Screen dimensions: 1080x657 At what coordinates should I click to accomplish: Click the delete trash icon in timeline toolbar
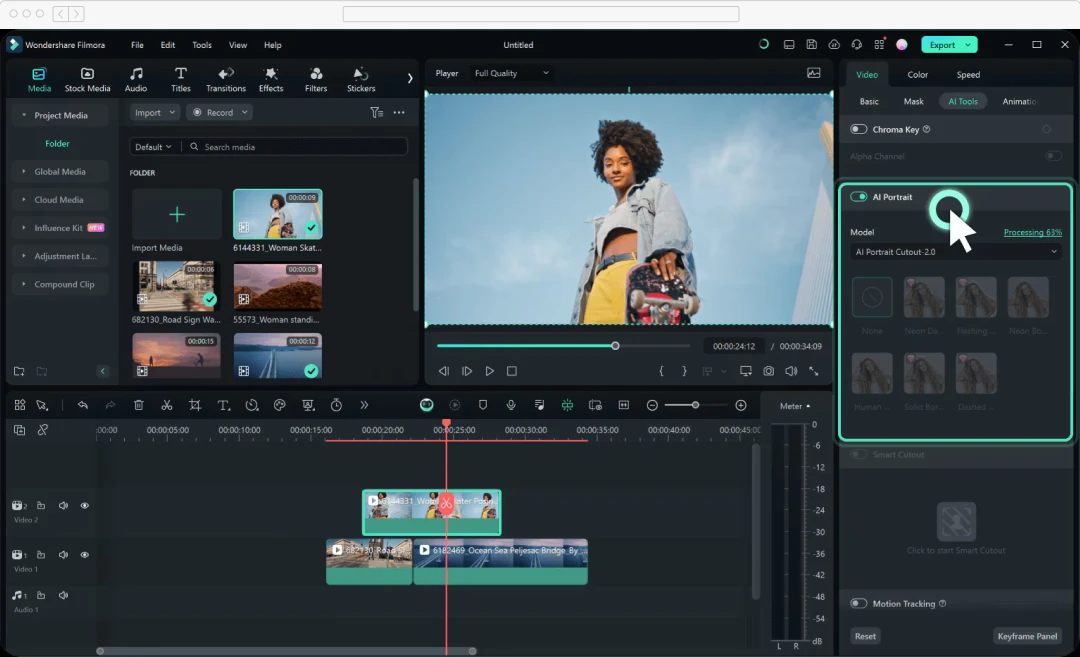coord(139,405)
